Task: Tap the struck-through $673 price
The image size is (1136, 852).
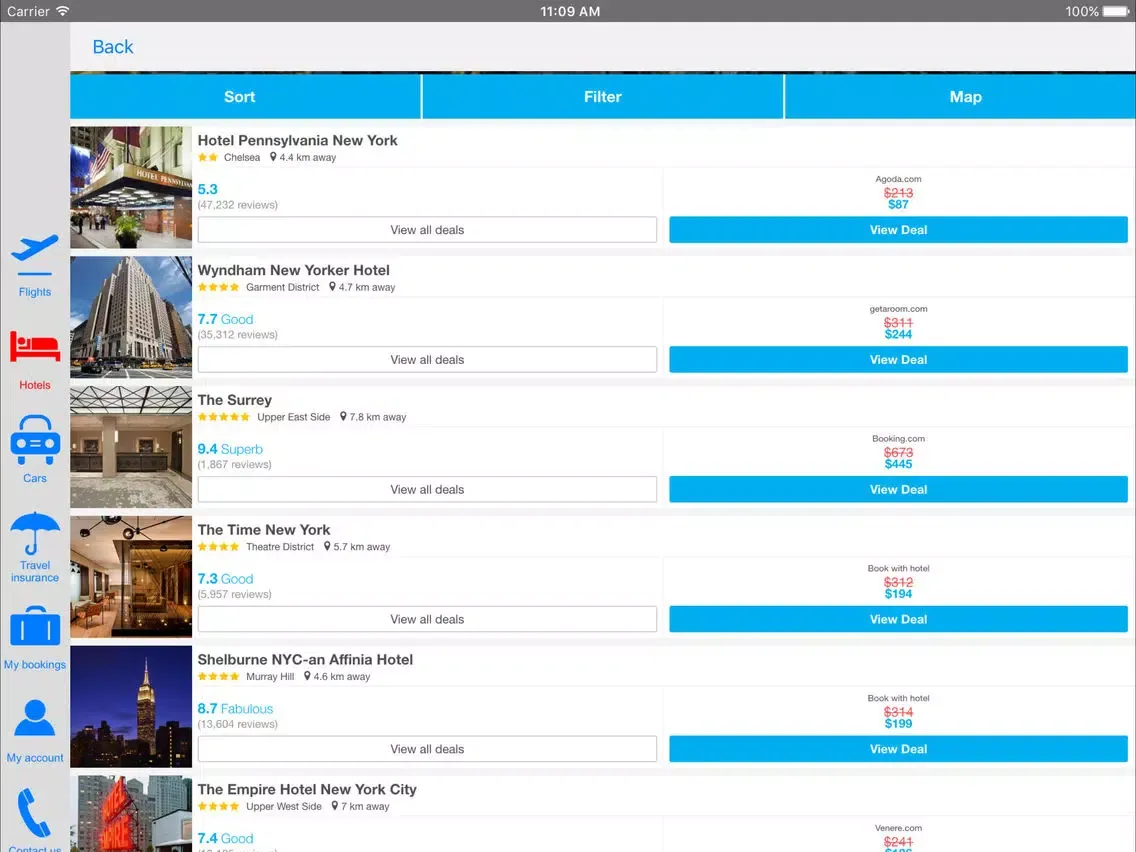Action: point(898,453)
